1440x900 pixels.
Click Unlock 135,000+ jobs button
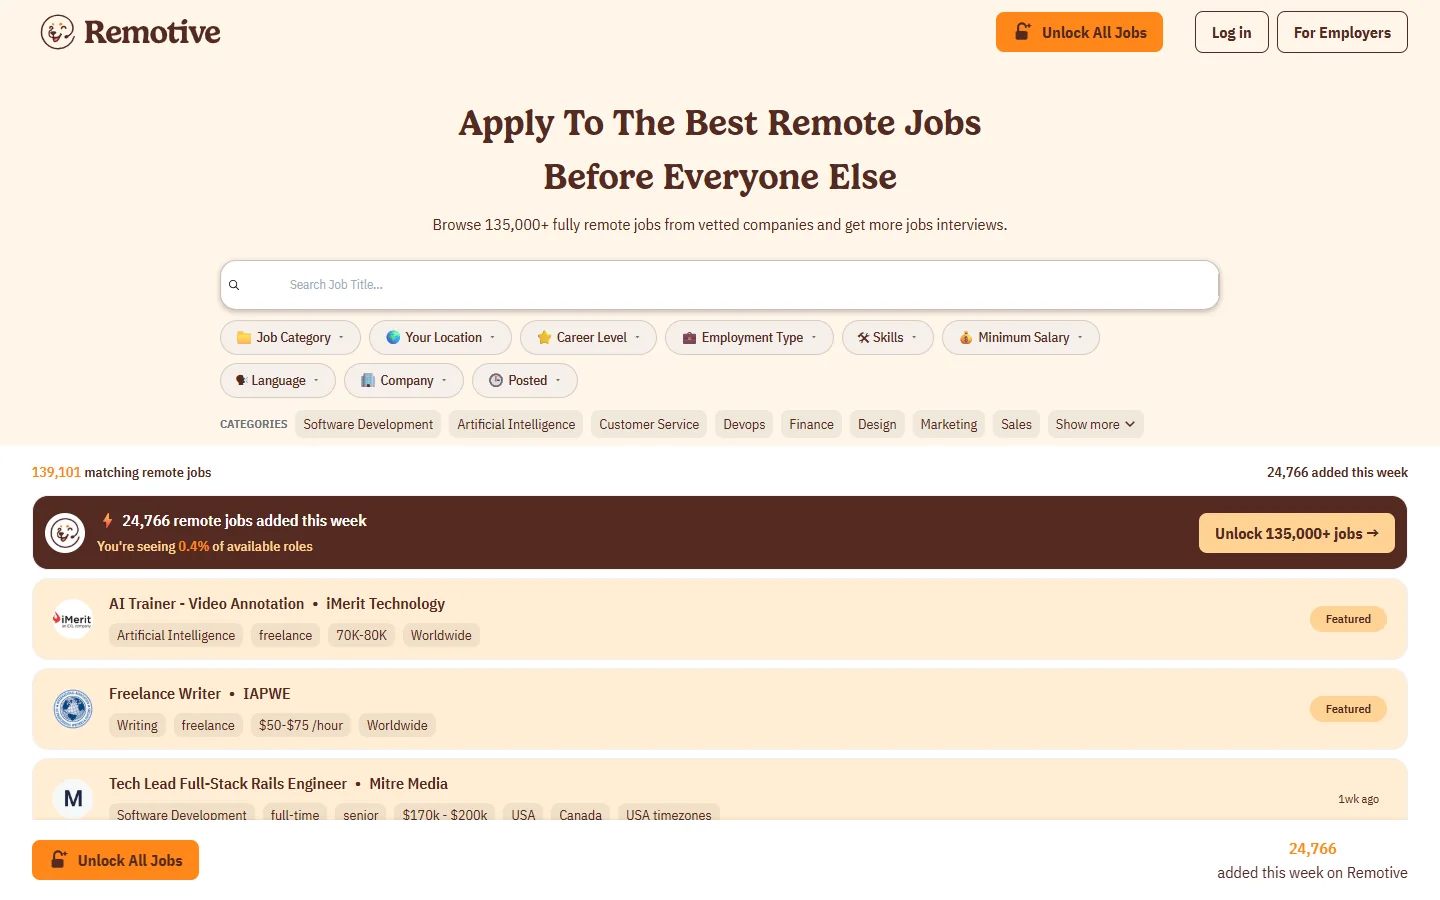click(x=1297, y=533)
